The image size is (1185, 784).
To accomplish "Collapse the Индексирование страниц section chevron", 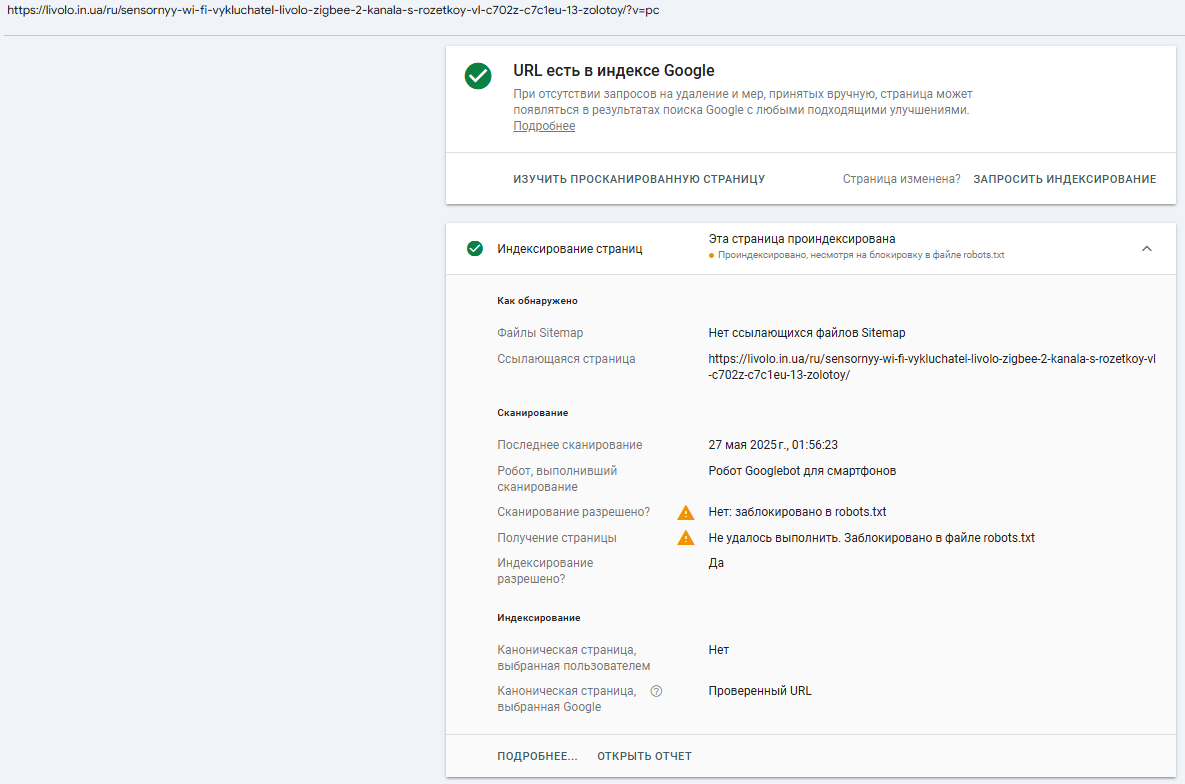I will click(x=1146, y=249).
